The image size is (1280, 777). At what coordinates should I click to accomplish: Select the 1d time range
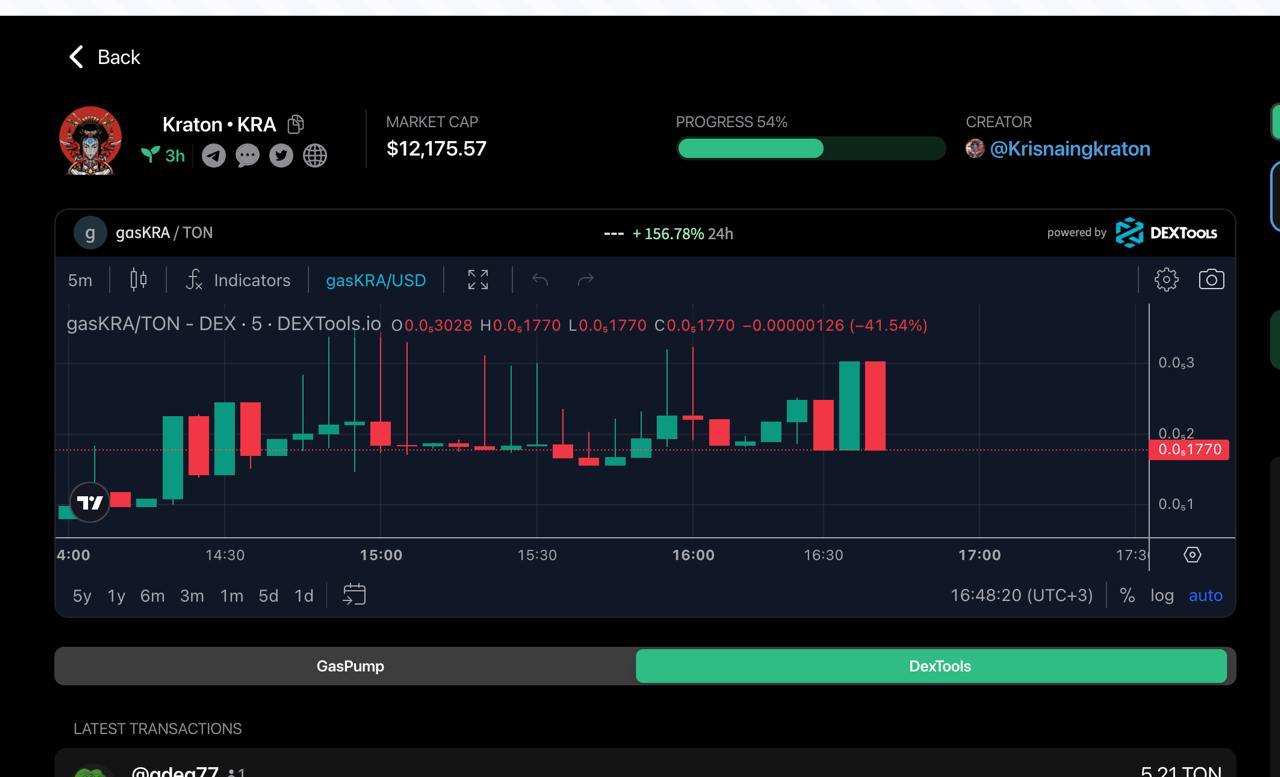304,596
